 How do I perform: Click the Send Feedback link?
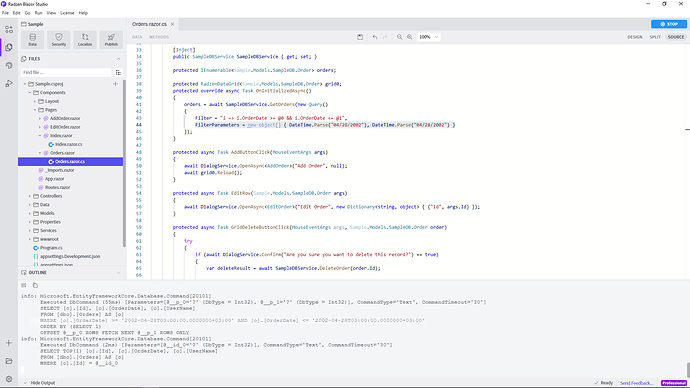637,383
